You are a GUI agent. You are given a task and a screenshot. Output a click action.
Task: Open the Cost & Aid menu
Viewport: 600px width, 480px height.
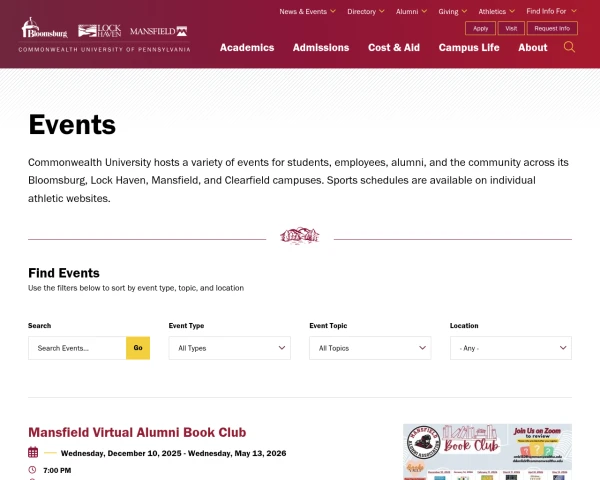[394, 47]
